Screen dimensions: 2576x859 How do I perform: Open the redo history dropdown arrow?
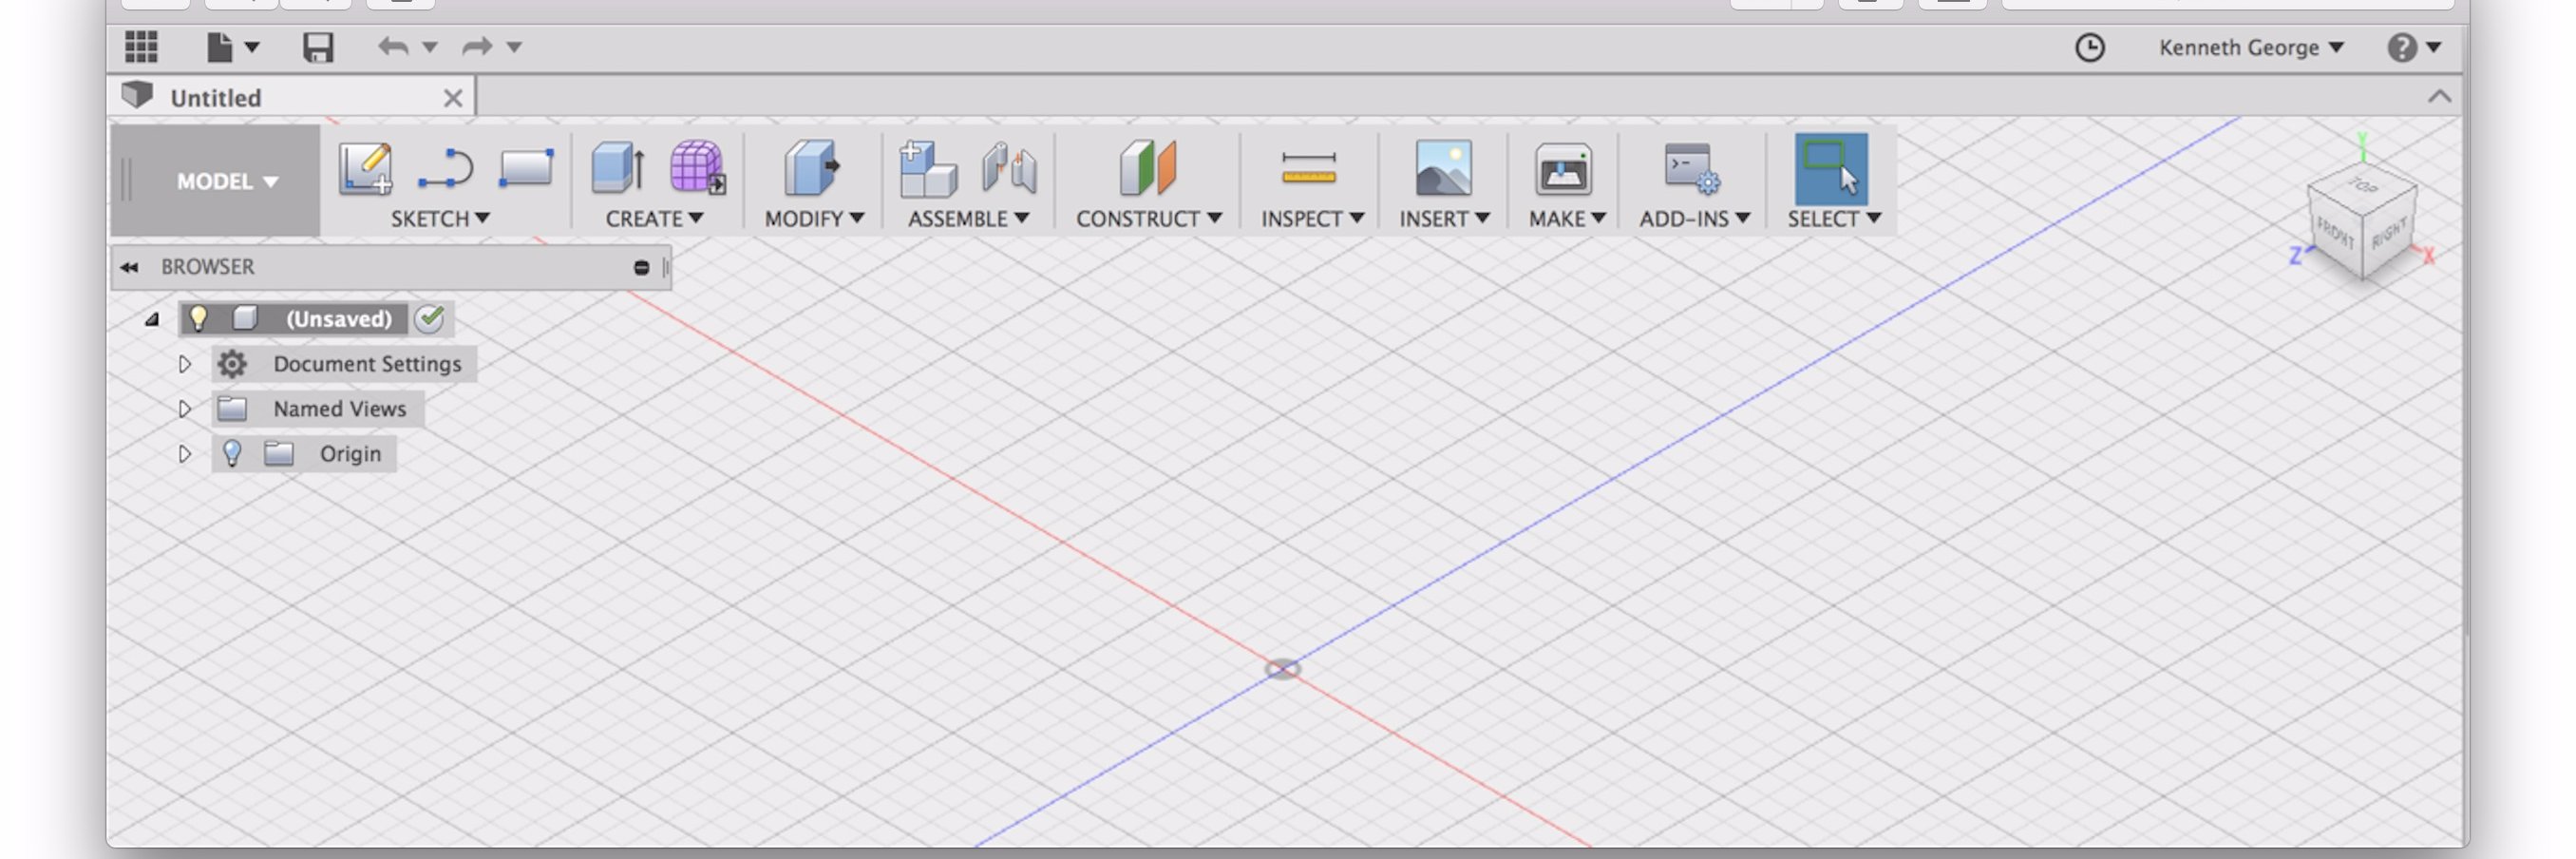[514, 47]
